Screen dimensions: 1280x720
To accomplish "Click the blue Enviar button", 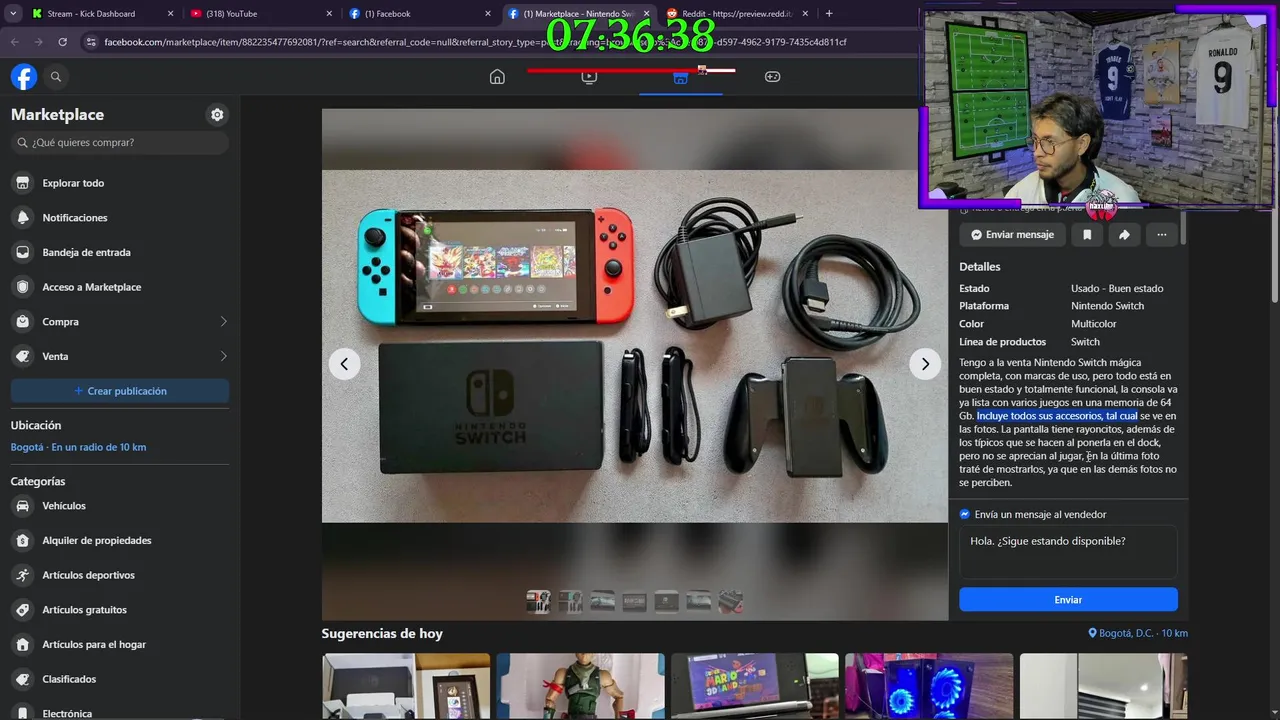I will [x=1068, y=600].
